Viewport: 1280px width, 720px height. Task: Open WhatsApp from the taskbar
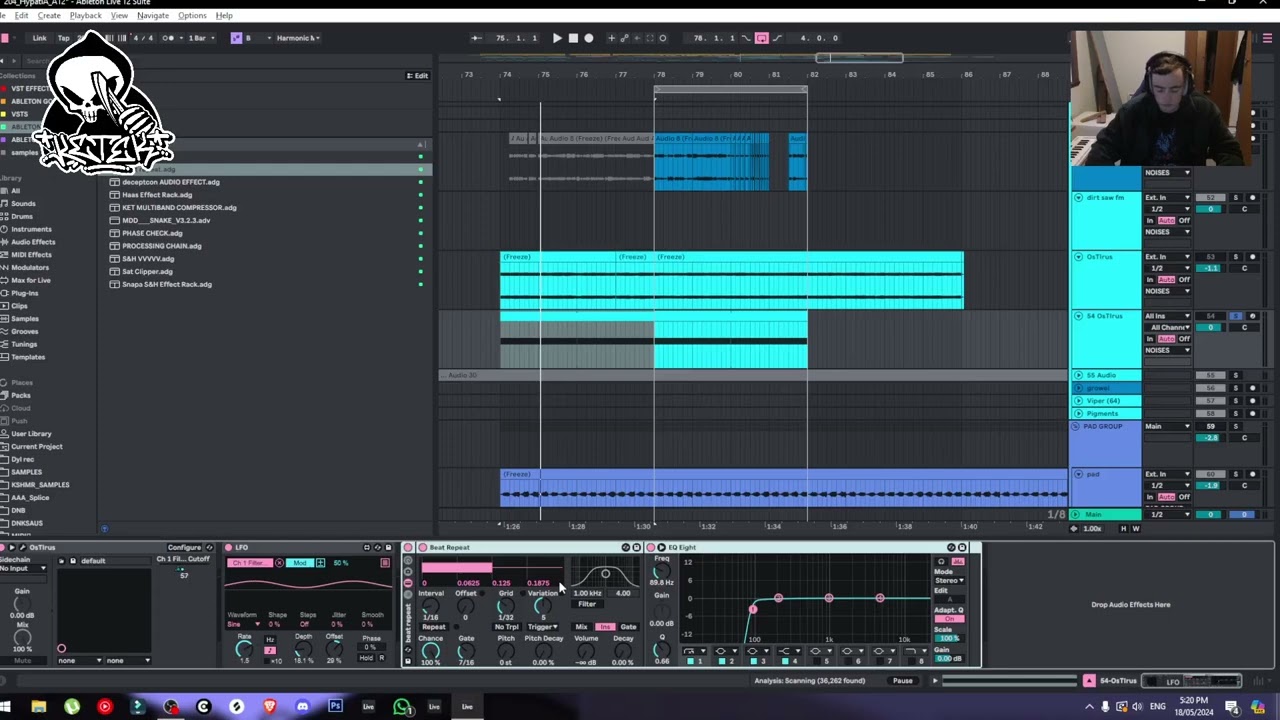(x=401, y=707)
